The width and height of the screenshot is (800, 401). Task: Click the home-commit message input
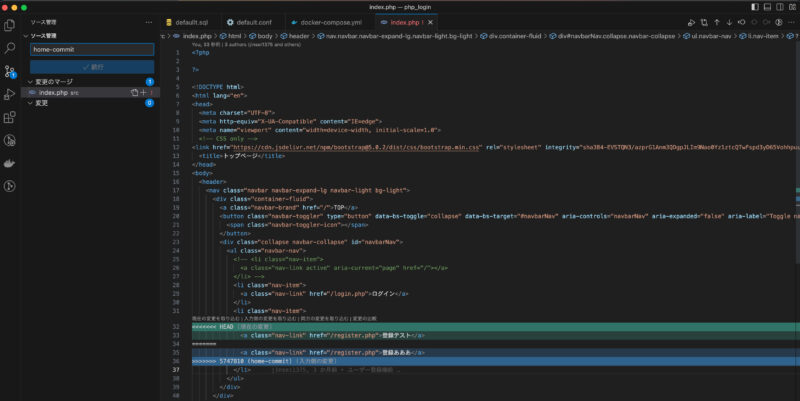(92, 49)
